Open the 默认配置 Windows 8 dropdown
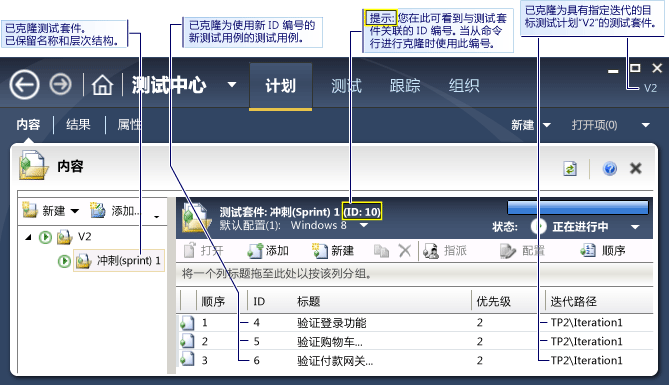Image resolution: width=669 pixels, height=385 pixels. 364,225
